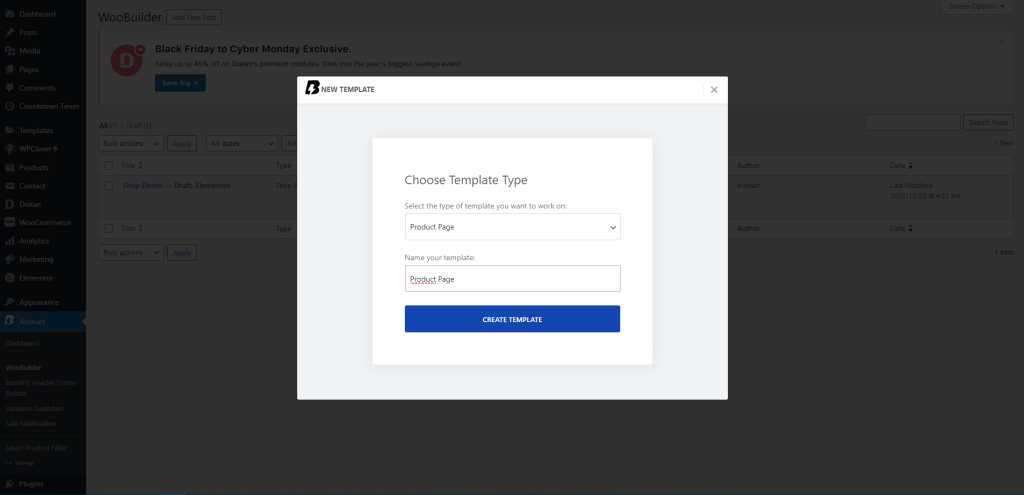Click the Appearance brush icon
Image resolution: width=1024 pixels, height=495 pixels.
pos(9,302)
